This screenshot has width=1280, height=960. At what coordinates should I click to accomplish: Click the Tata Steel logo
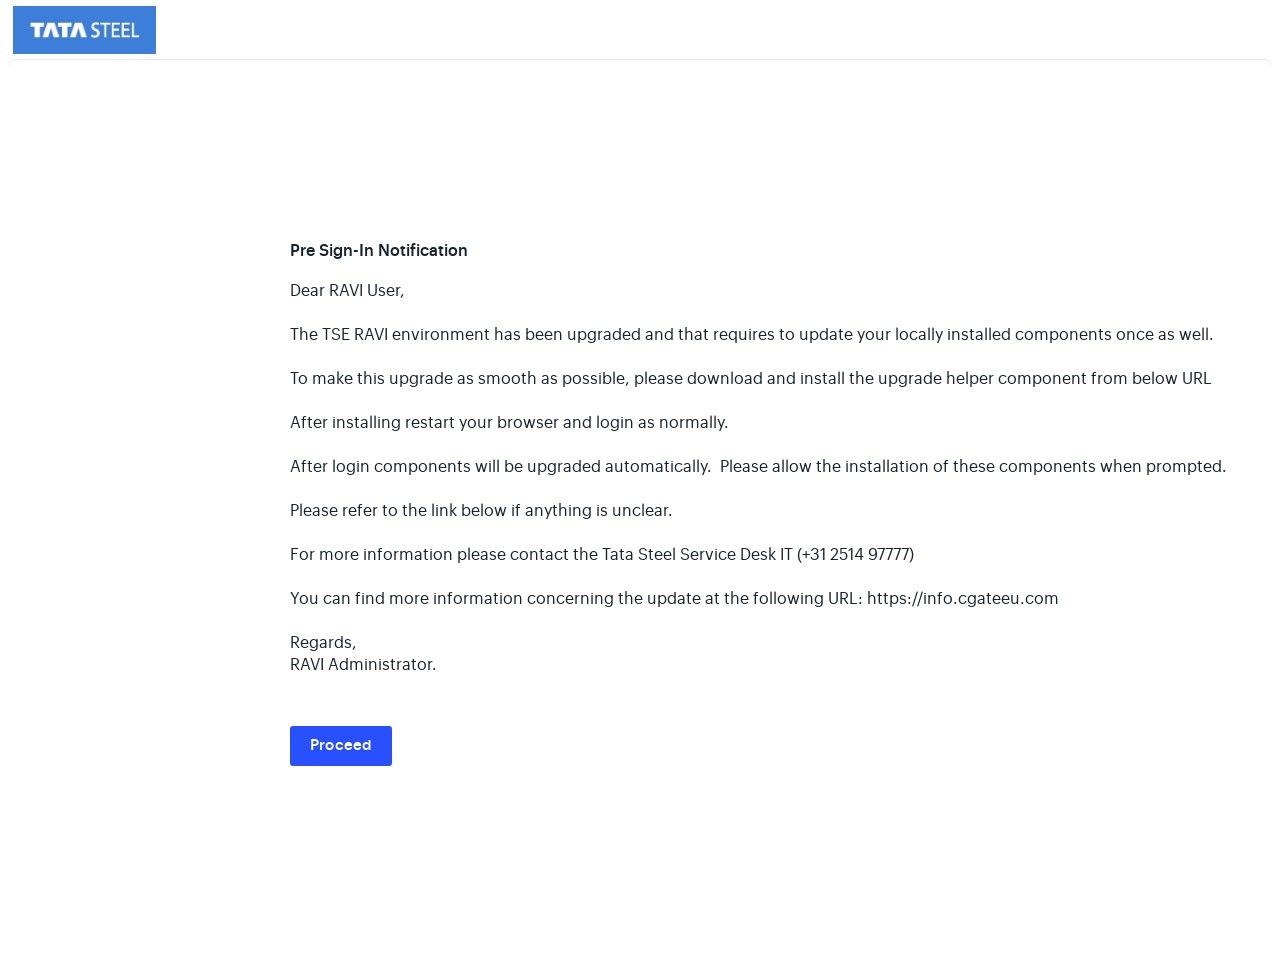pos(84,30)
